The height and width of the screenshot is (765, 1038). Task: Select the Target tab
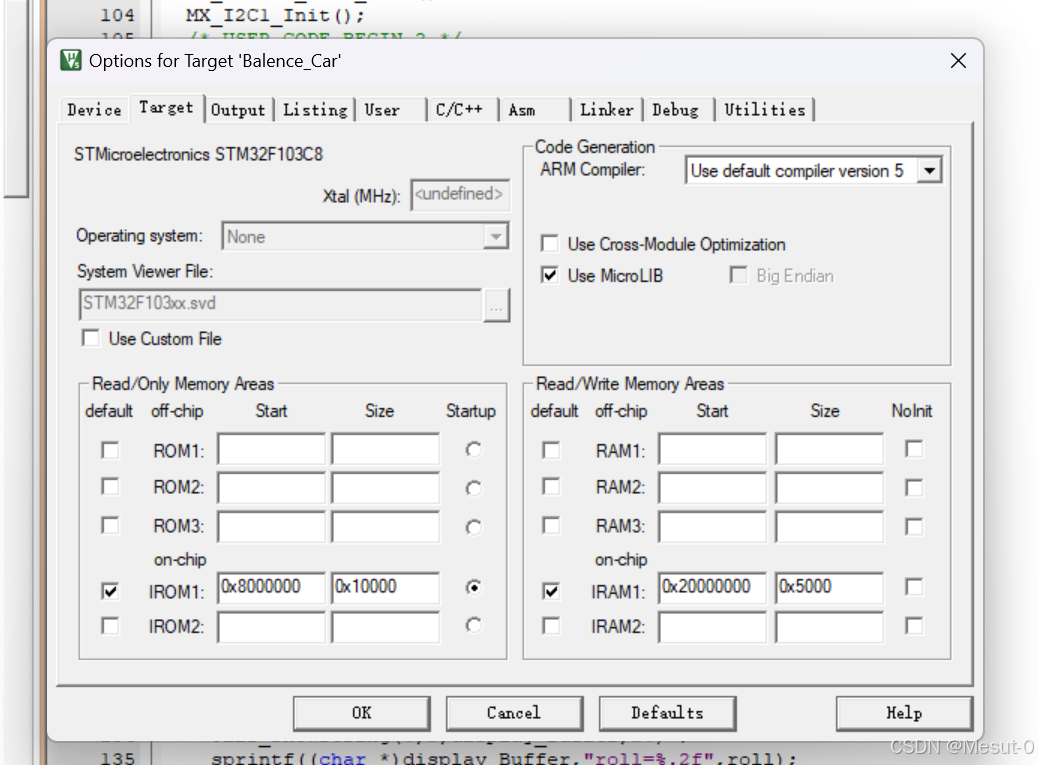(x=166, y=108)
